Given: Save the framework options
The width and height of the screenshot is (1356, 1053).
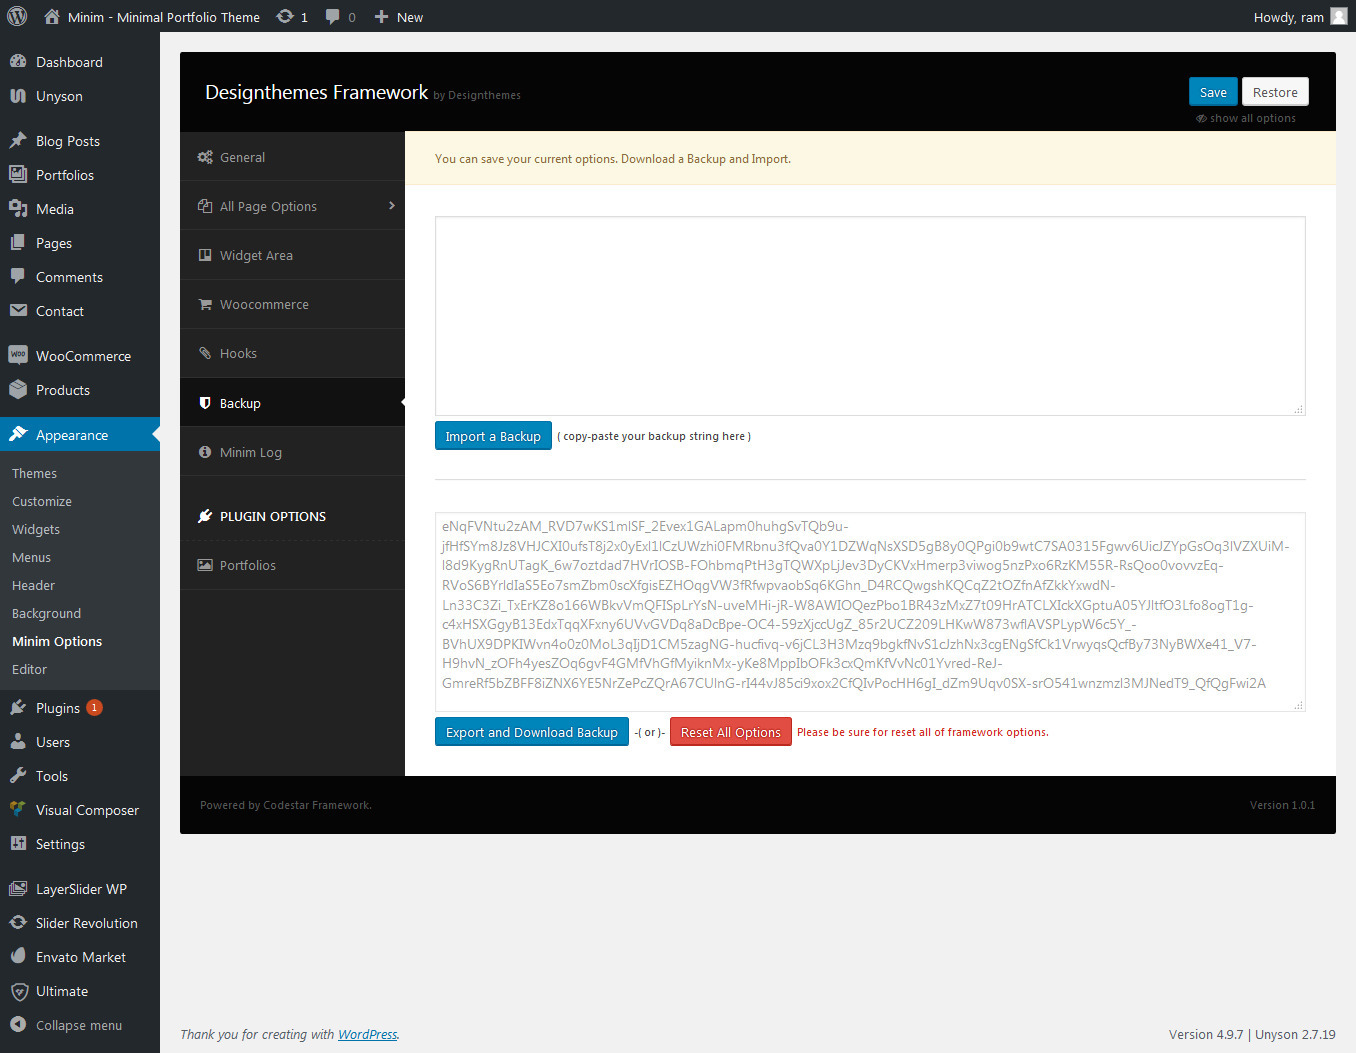Looking at the screenshot, I should [1213, 92].
